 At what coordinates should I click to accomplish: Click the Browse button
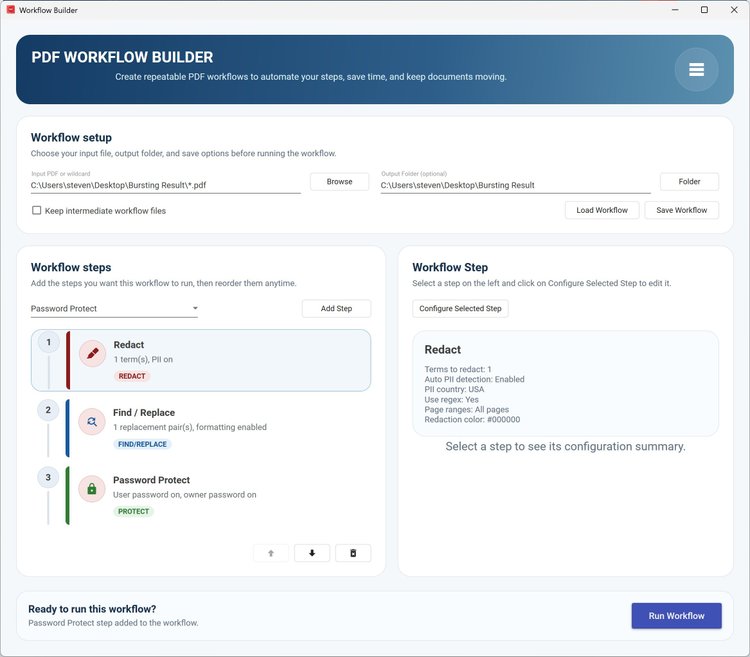coord(340,182)
